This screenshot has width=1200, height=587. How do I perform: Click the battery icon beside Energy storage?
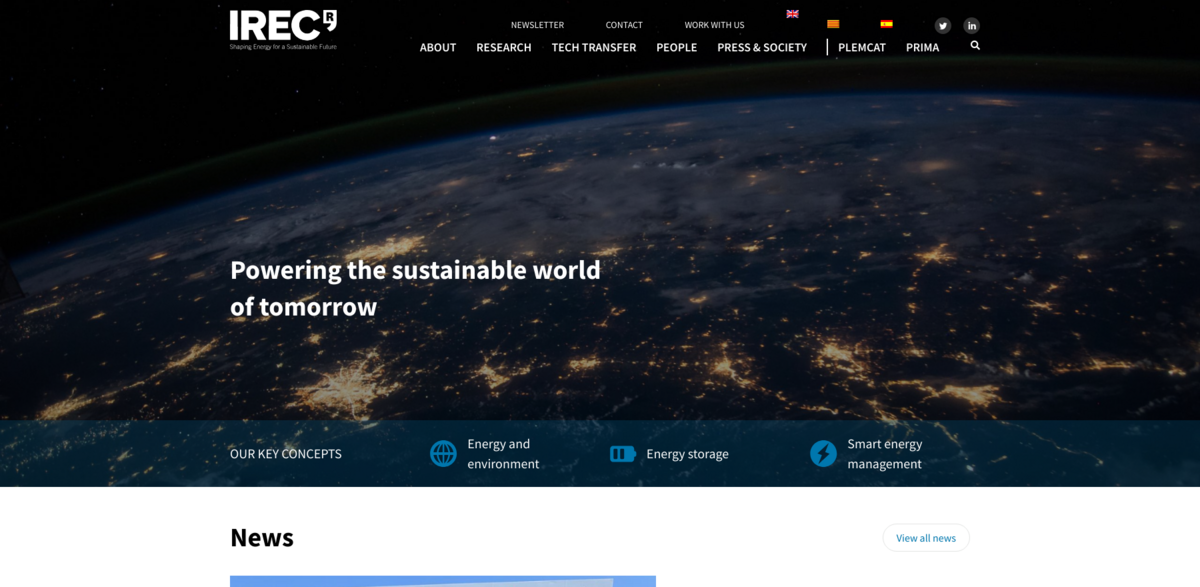click(622, 453)
